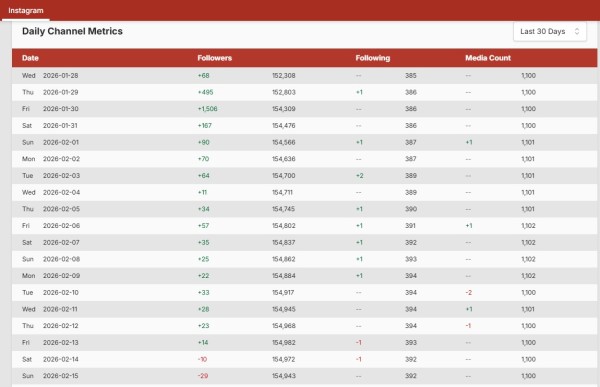Click the follower total 154,802
This screenshot has width=600, height=387.
tap(284, 226)
